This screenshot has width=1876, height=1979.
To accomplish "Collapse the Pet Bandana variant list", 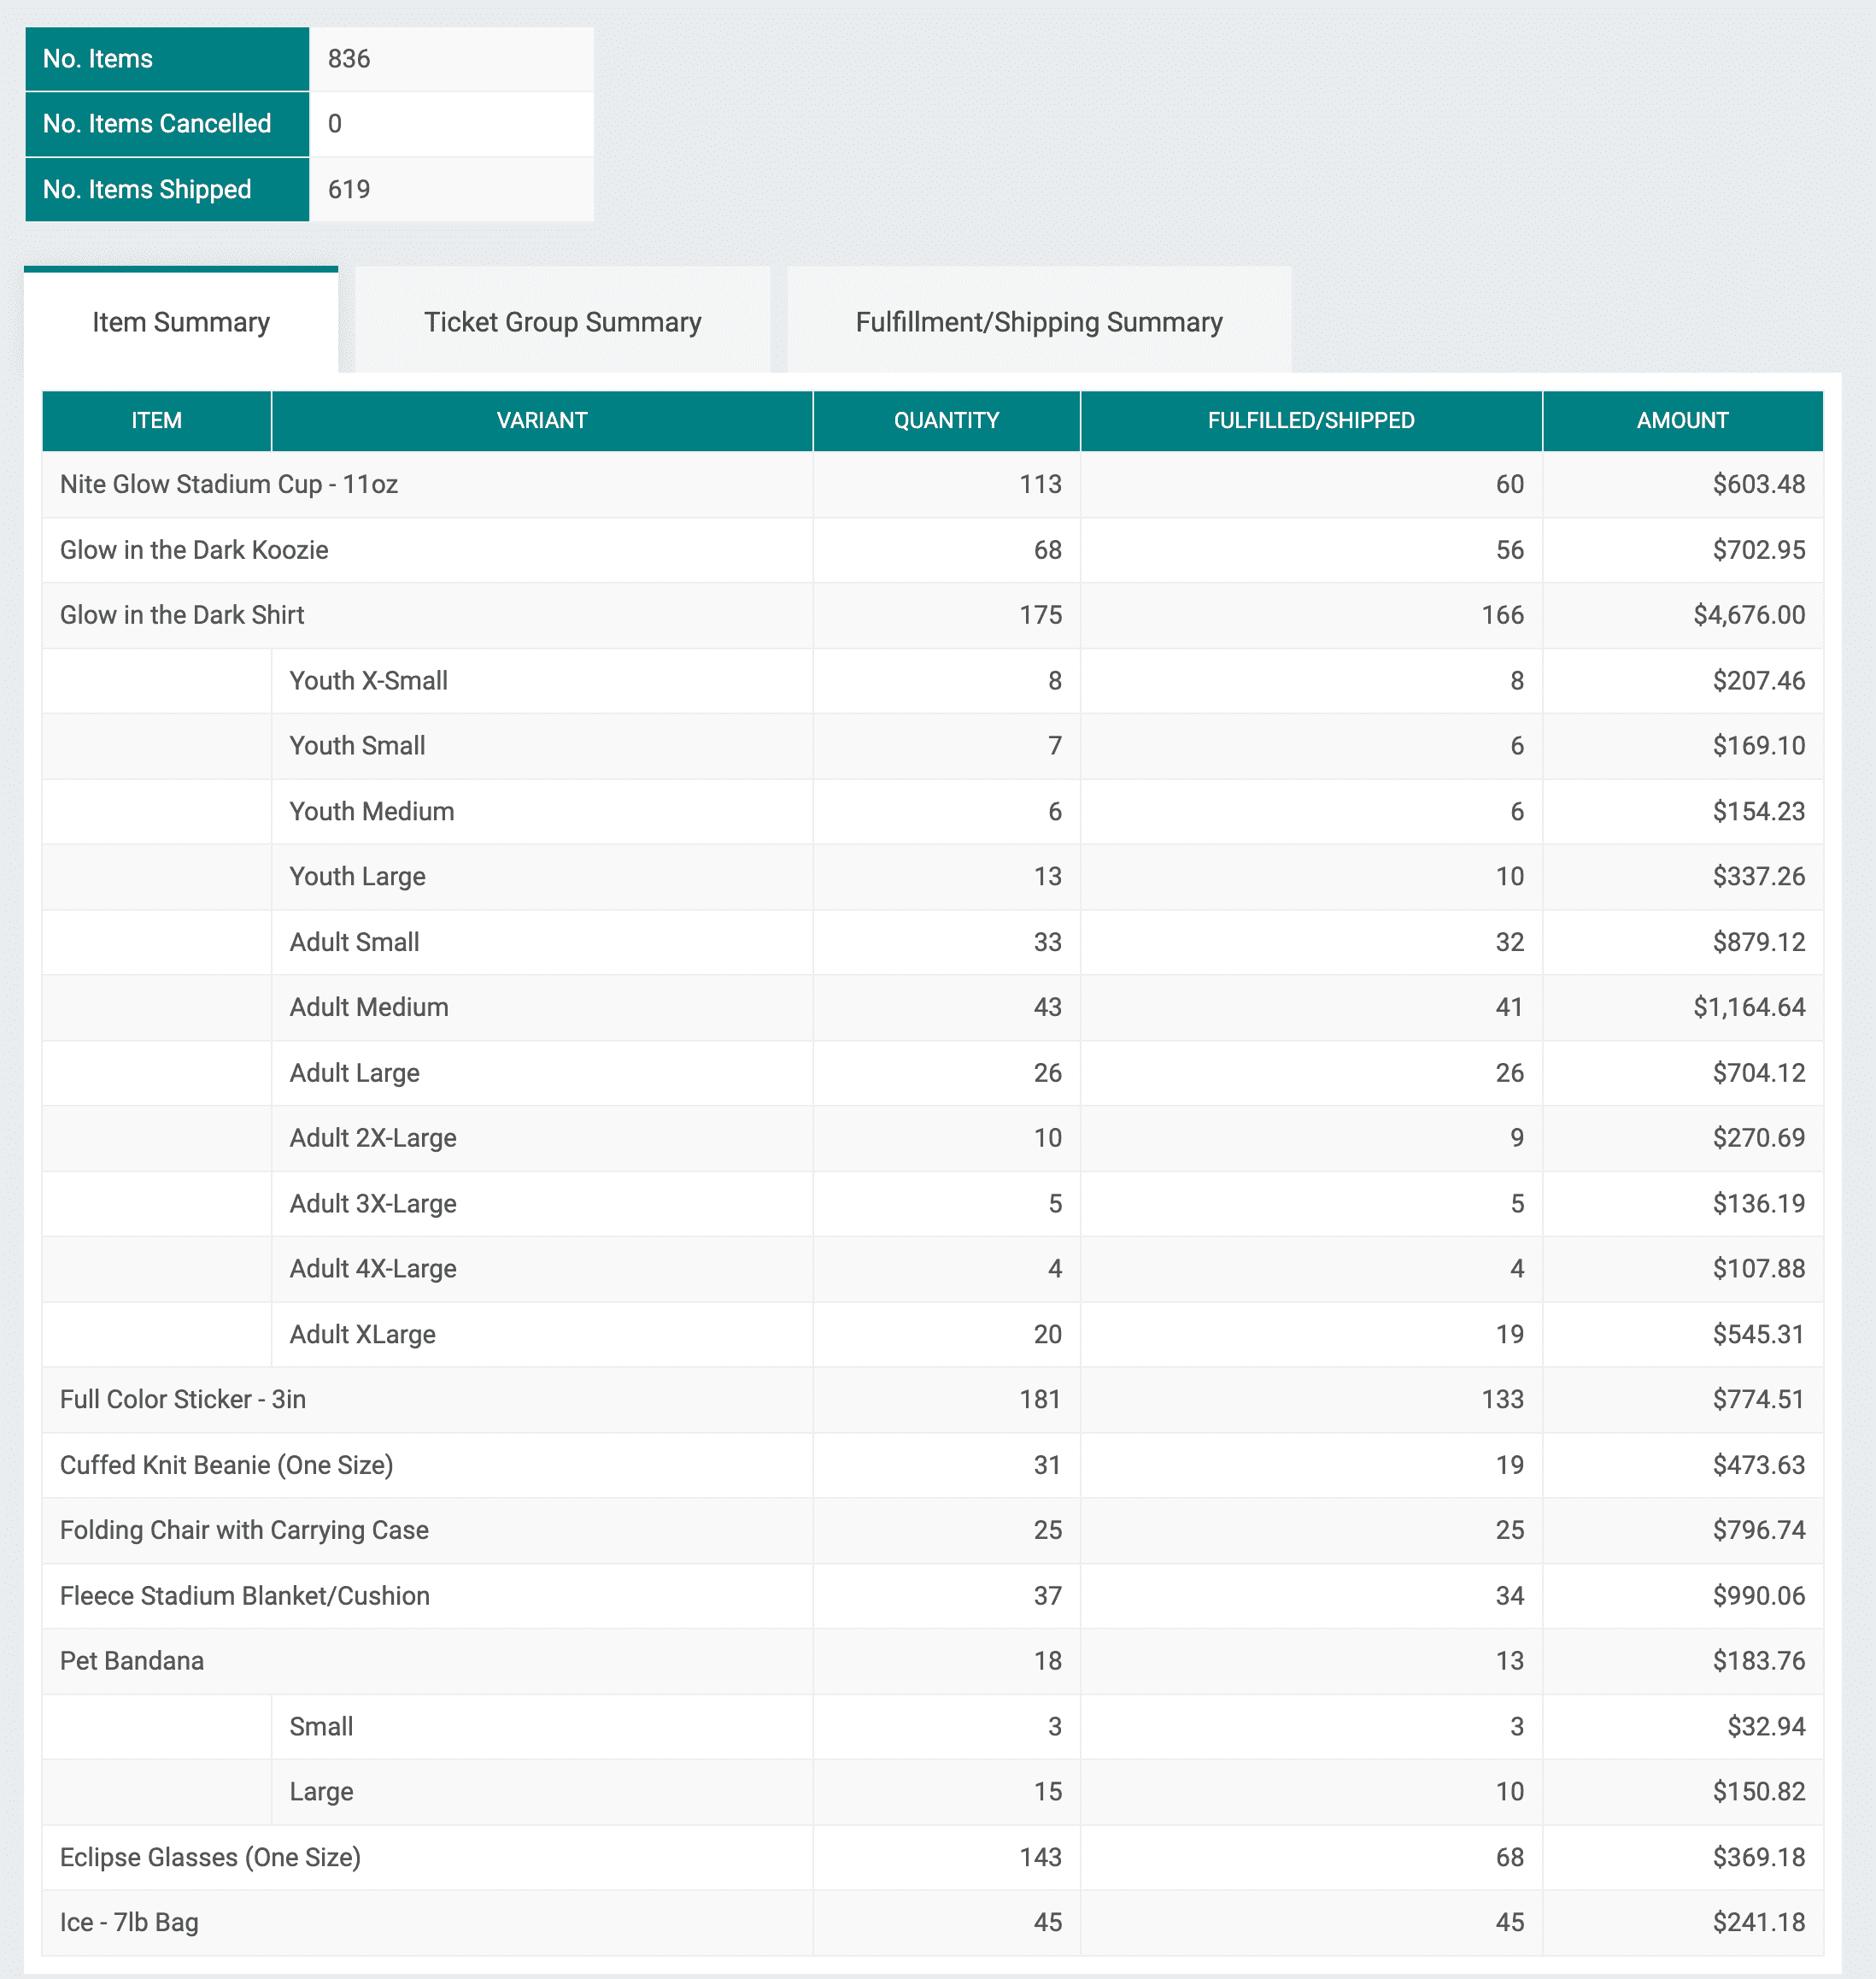I will tap(131, 1660).
